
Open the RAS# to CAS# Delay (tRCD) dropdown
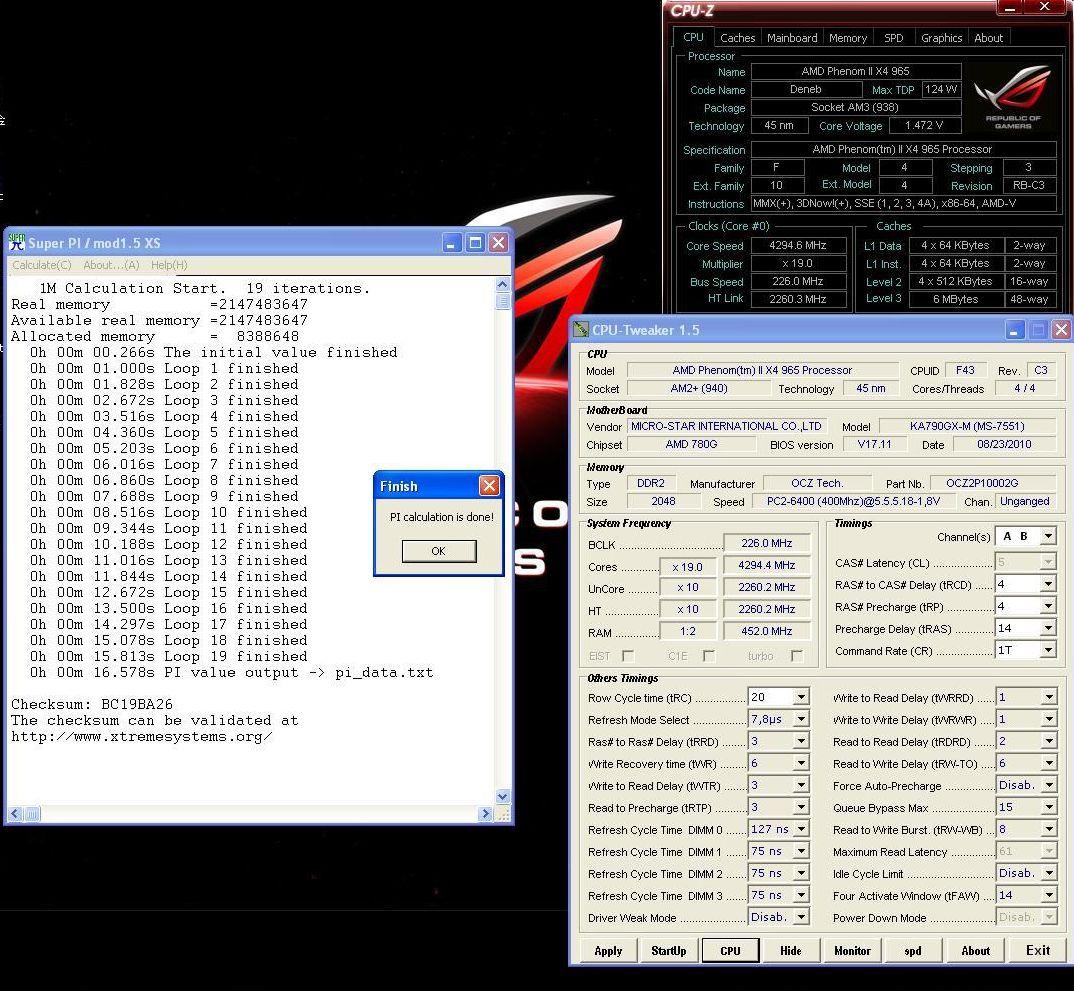point(1048,584)
